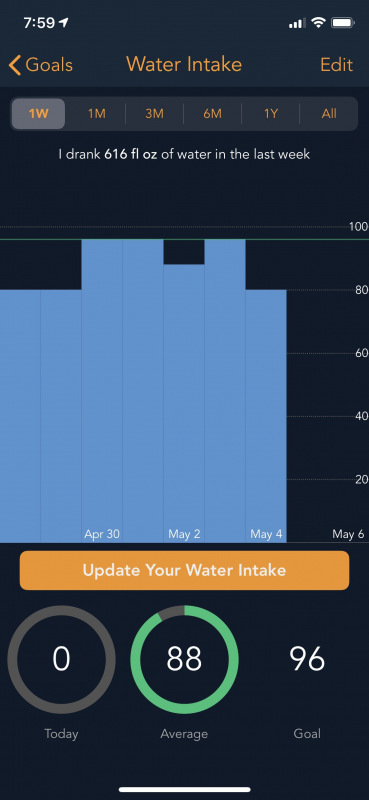Select the bar above Apr 30

tap(102, 391)
